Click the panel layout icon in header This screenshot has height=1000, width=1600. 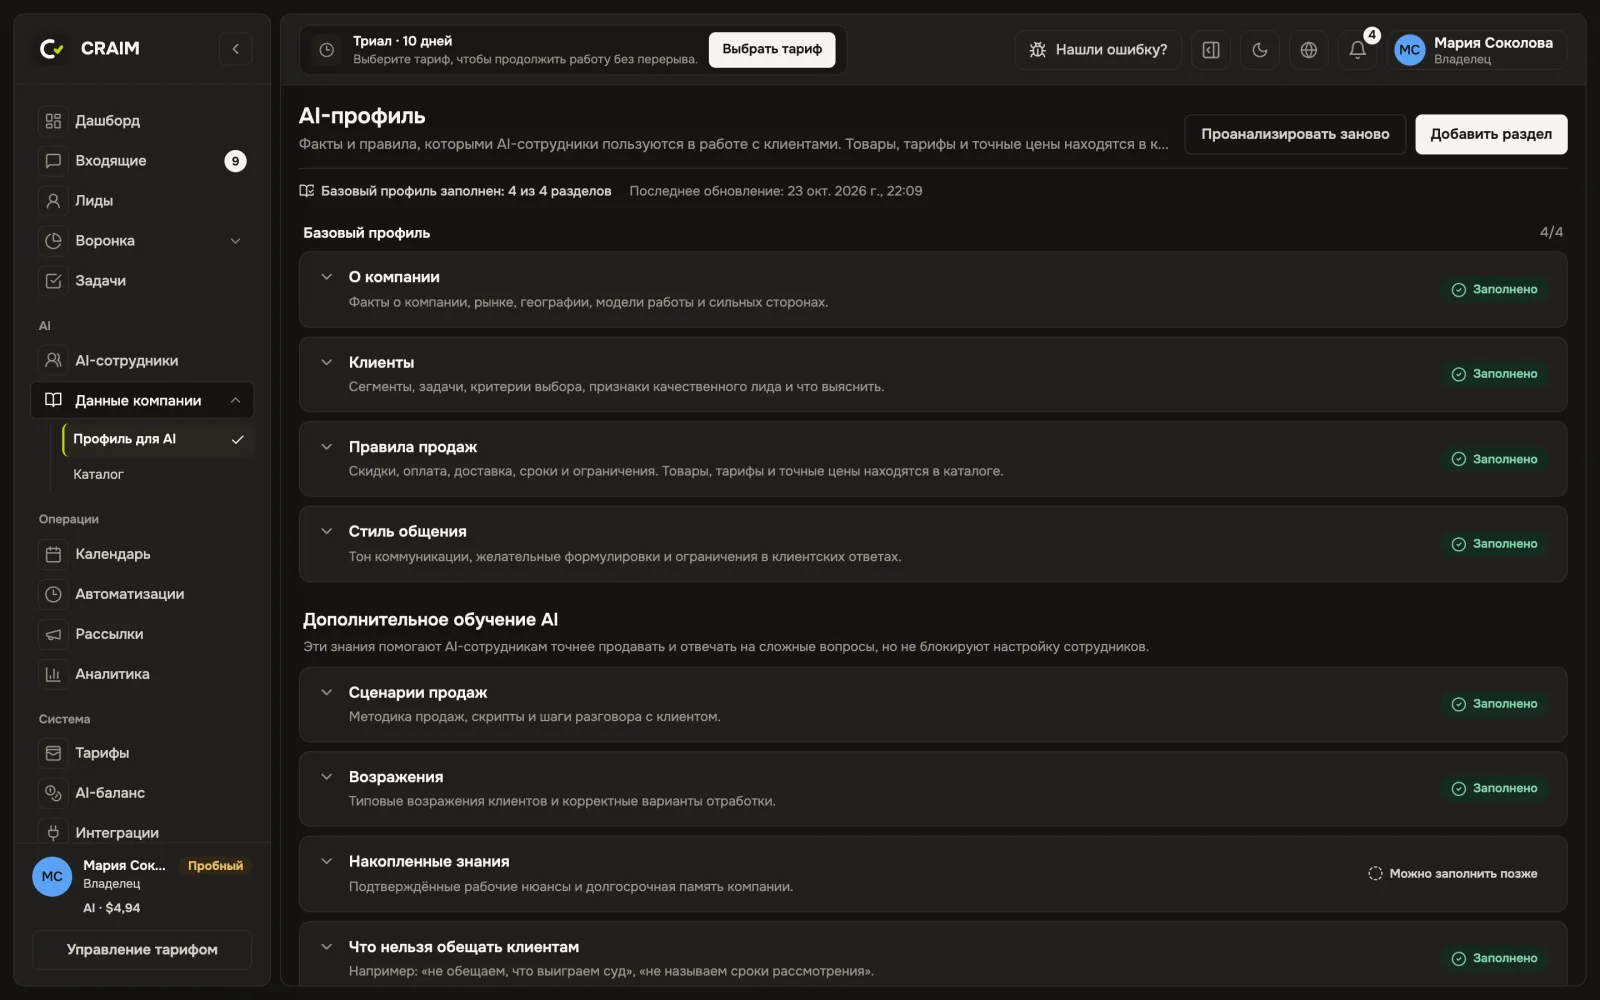[1211, 50]
